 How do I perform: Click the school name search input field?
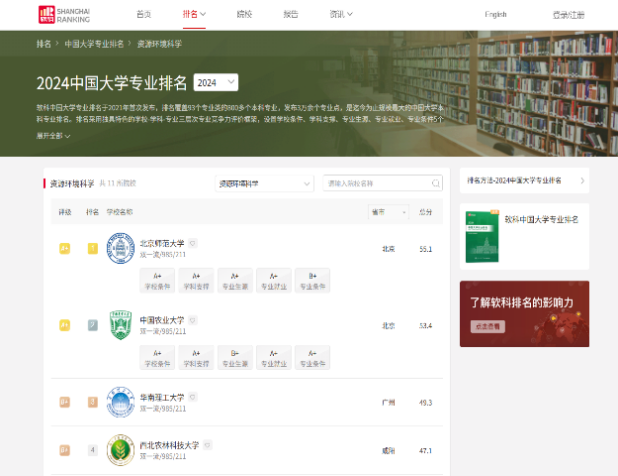376,183
